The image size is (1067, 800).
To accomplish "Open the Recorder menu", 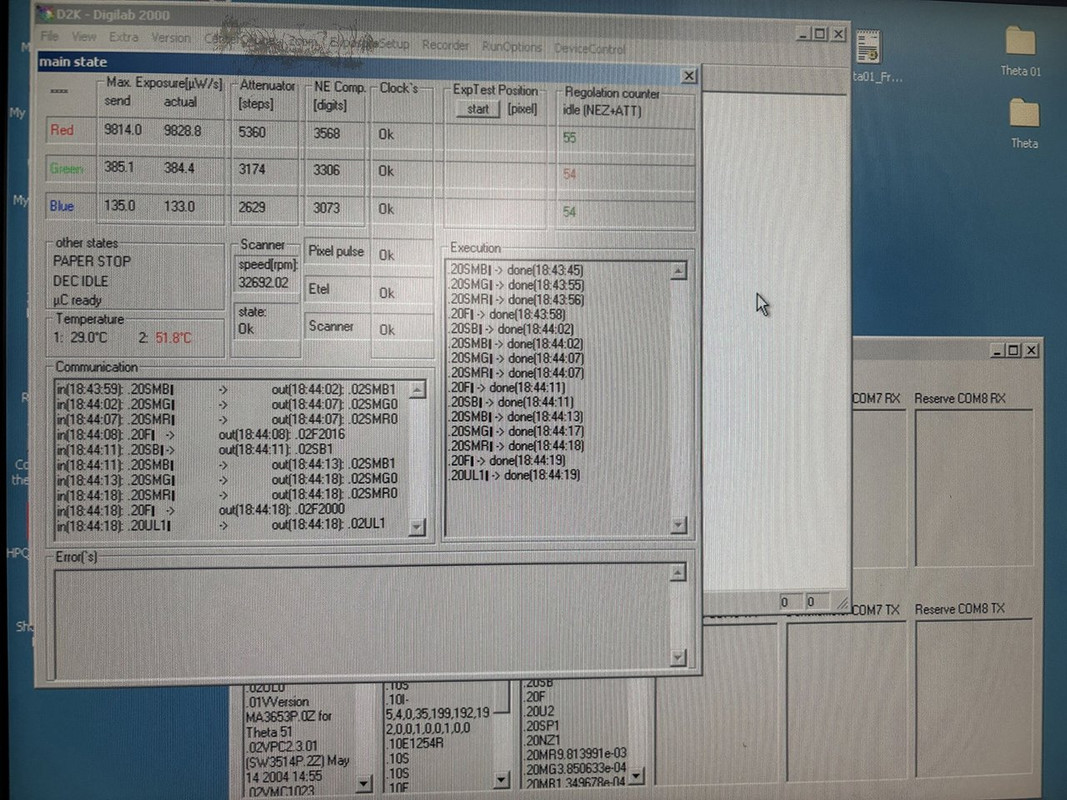I will click(446, 46).
